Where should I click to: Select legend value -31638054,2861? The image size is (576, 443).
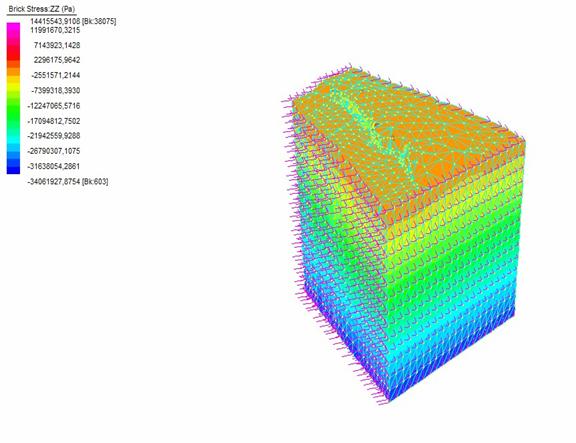click(54, 166)
